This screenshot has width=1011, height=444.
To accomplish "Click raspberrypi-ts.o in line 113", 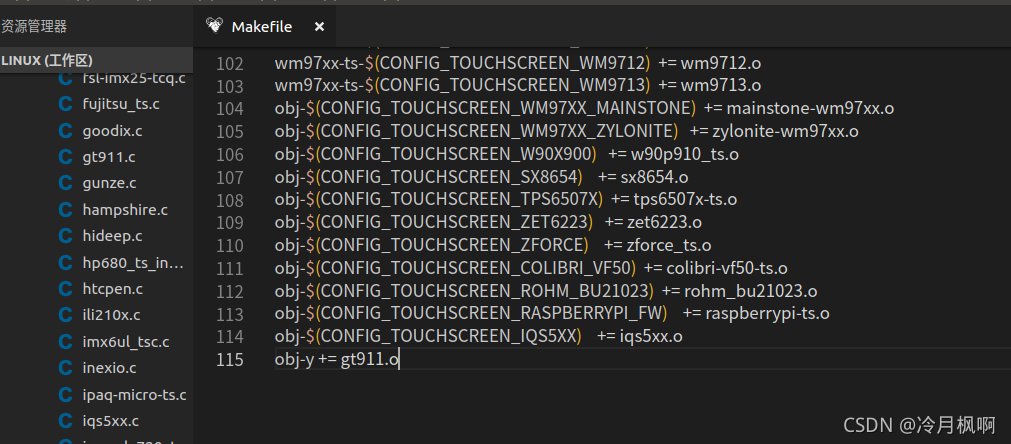I will point(767,314).
